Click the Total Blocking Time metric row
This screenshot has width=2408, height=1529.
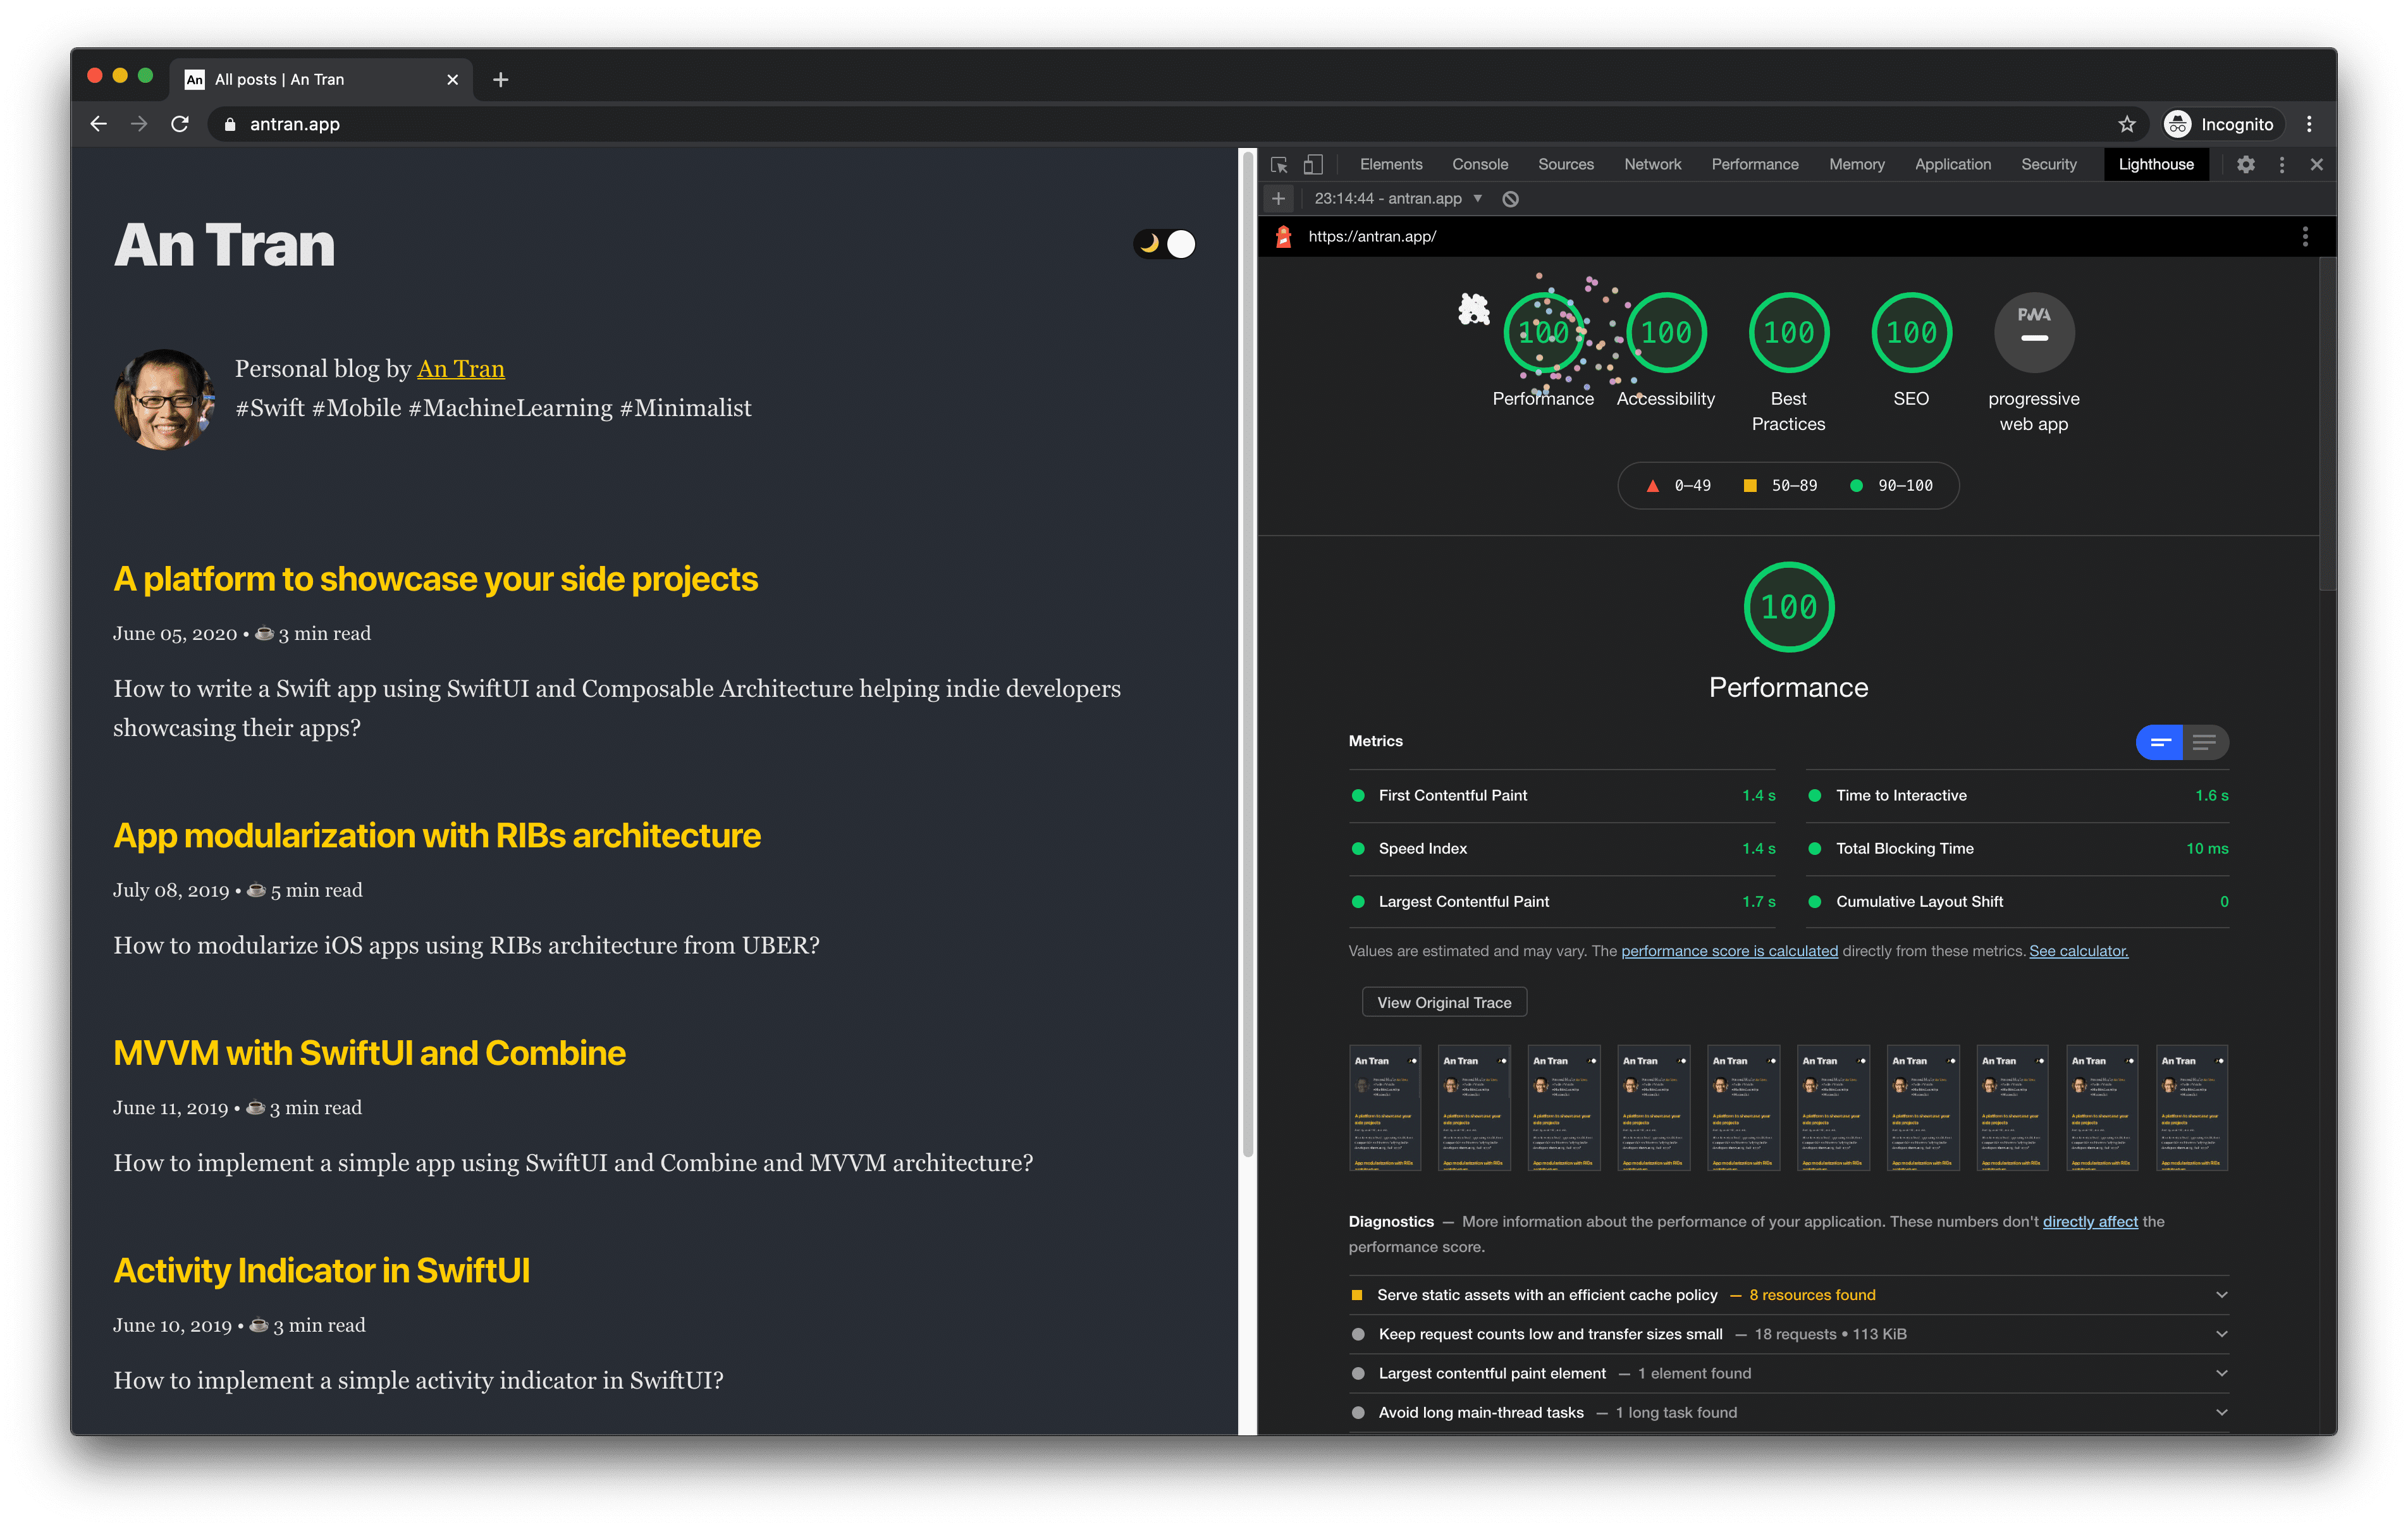click(x=2018, y=848)
